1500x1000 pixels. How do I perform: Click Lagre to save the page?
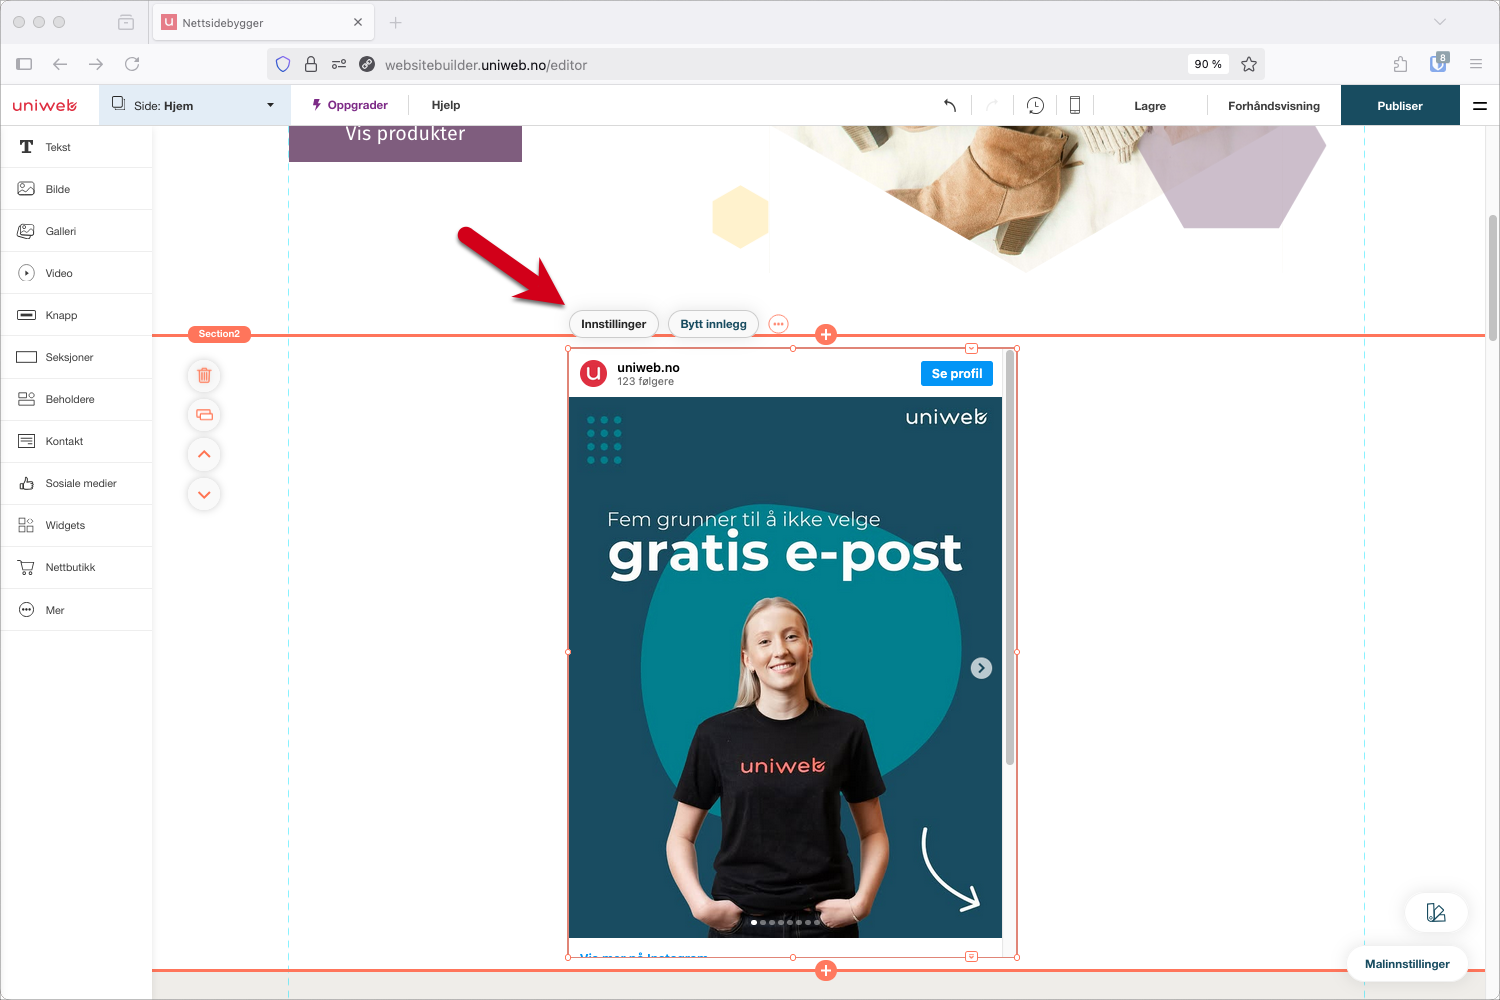[1150, 106]
